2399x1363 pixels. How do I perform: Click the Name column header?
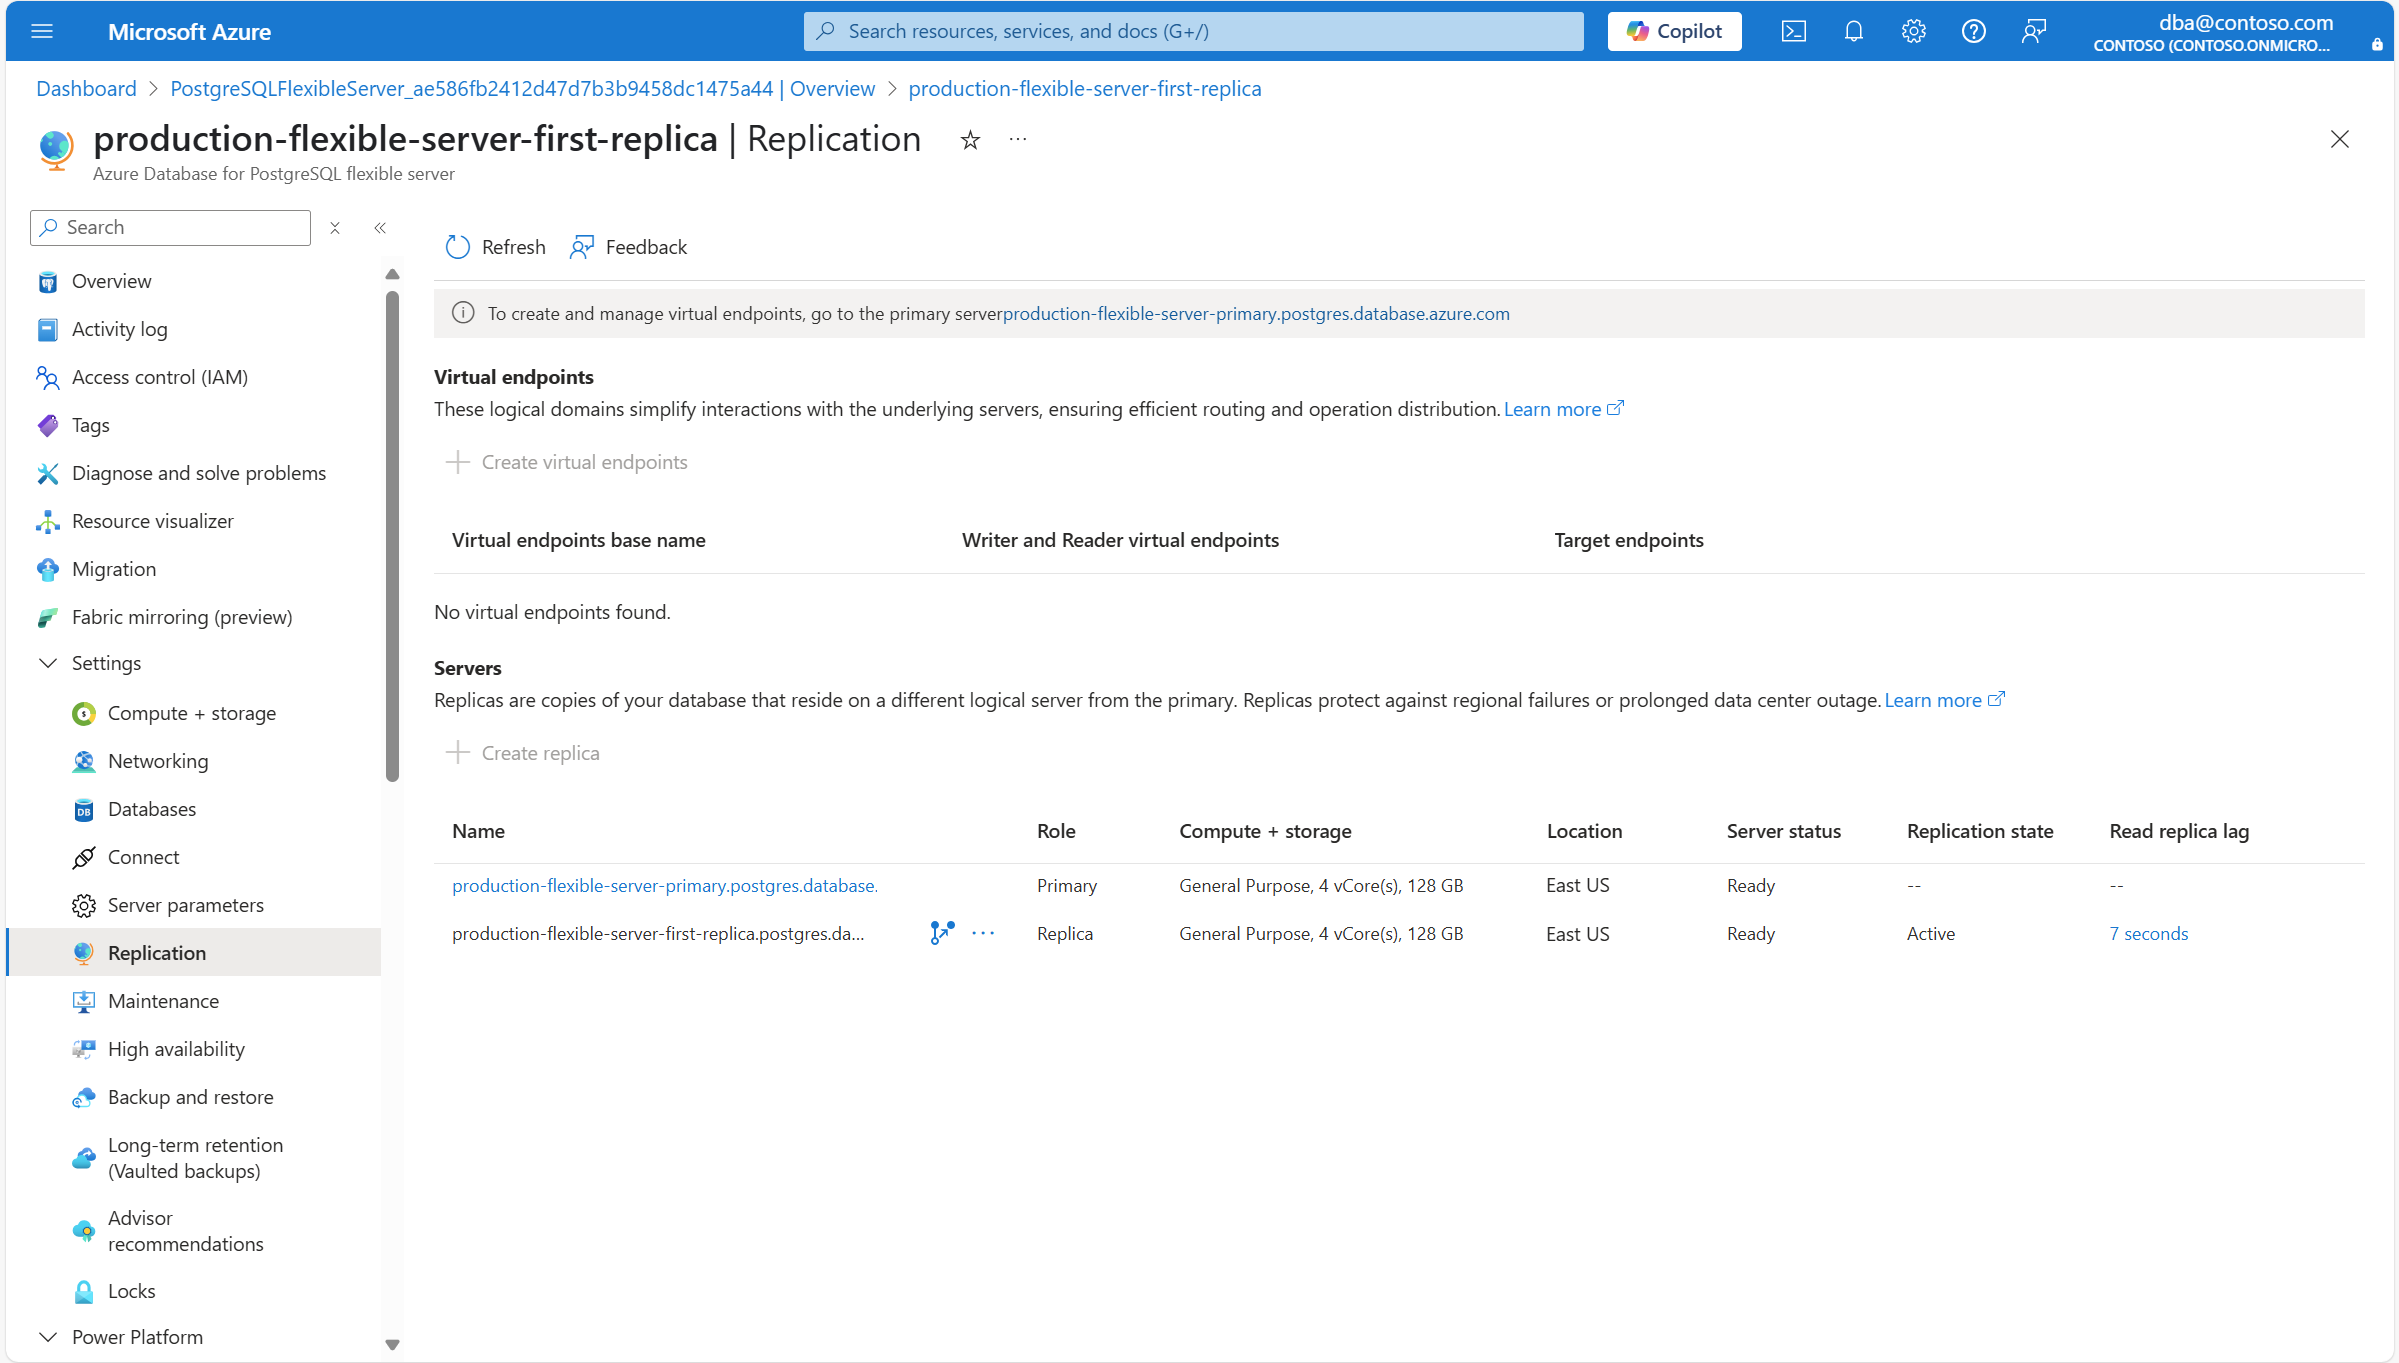(x=478, y=831)
